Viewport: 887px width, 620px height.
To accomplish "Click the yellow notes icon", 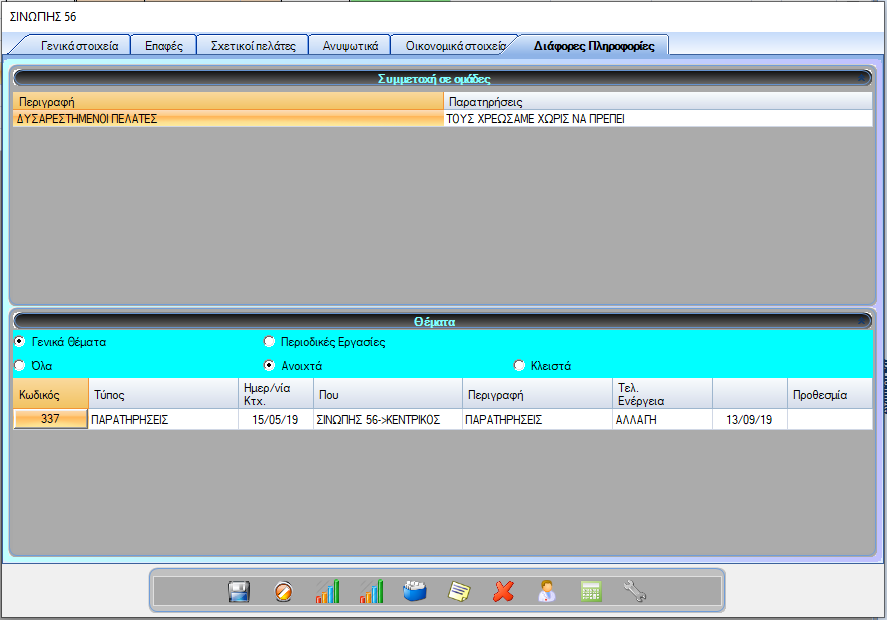I will (x=459, y=591).
